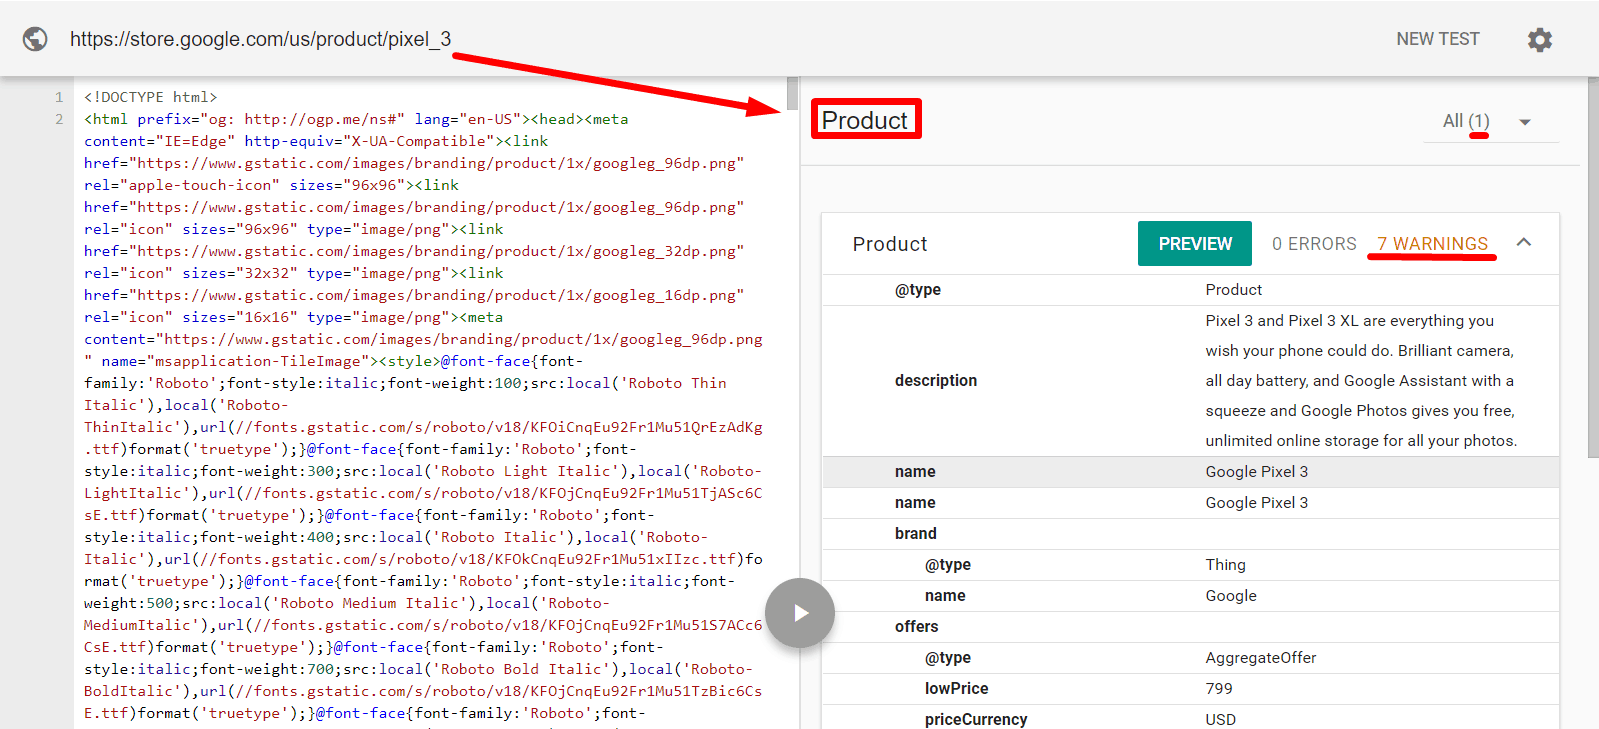Image resolution: width=1599 pixels, height=729 pixels.
Task: Click the offers property row
Action: click(x=1190, y=627)
